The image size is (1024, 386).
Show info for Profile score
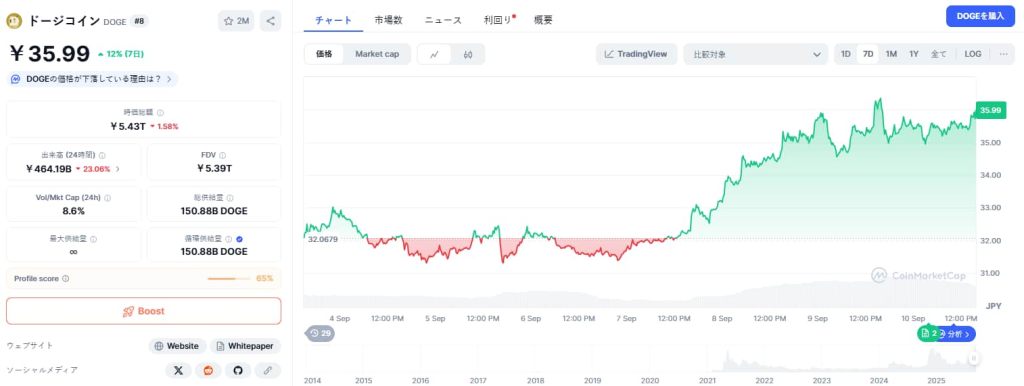tap(66, 278)
